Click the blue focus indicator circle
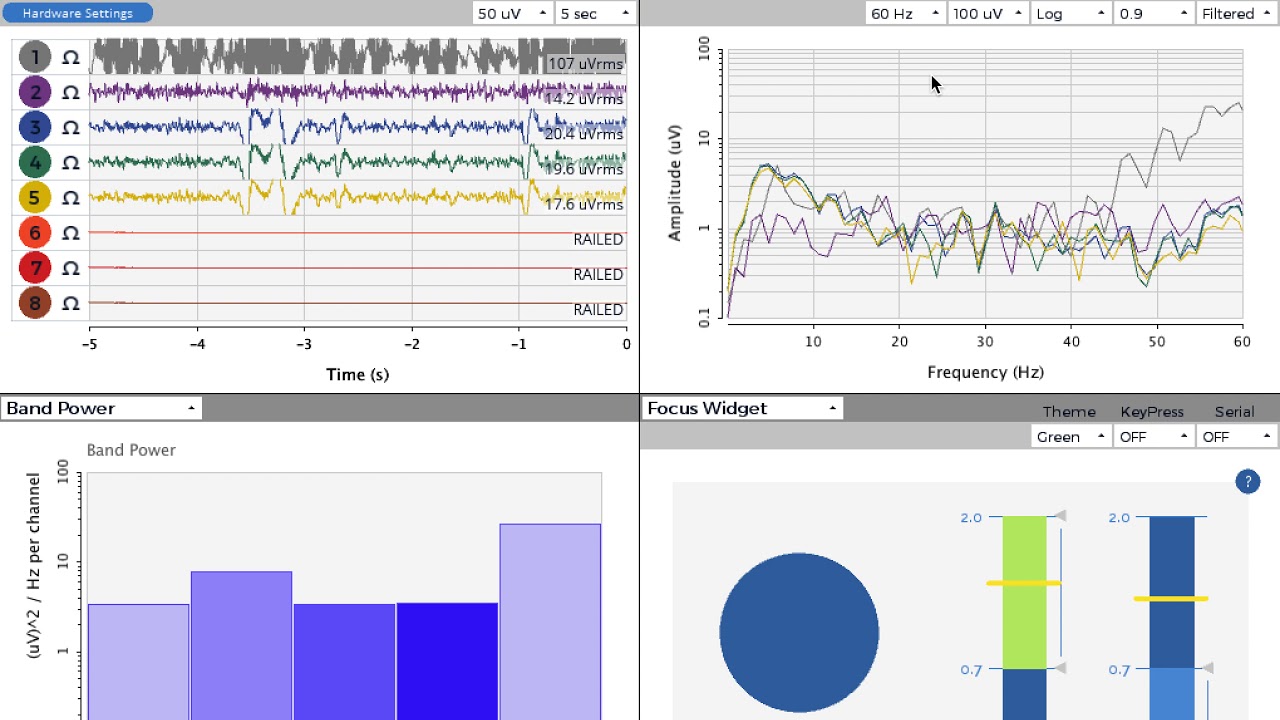This screenshot has height=720, width=1280. coord(799,632)
